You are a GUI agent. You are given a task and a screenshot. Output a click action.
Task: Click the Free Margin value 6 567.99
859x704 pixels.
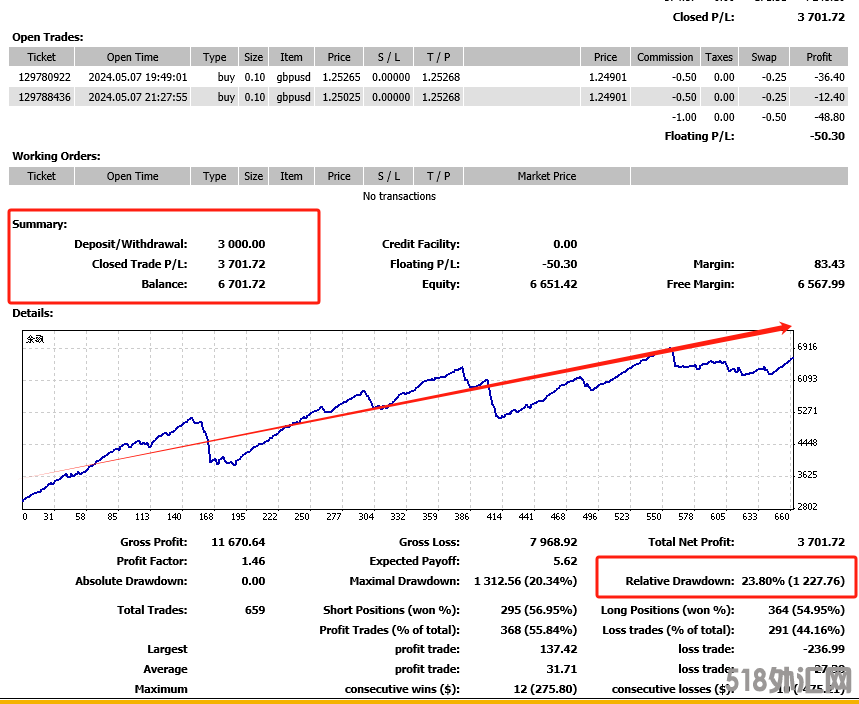pyautogui.click(x=821, y=284)
